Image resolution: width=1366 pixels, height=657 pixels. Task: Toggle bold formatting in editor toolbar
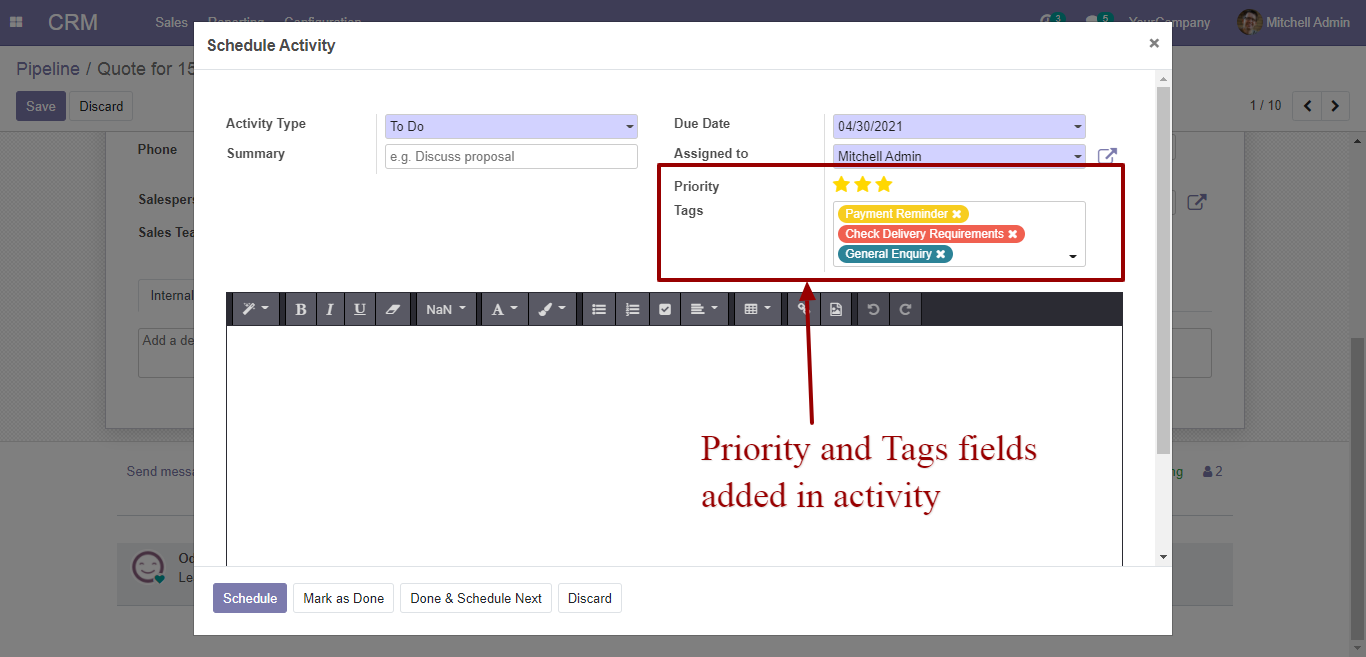(300, 310)
